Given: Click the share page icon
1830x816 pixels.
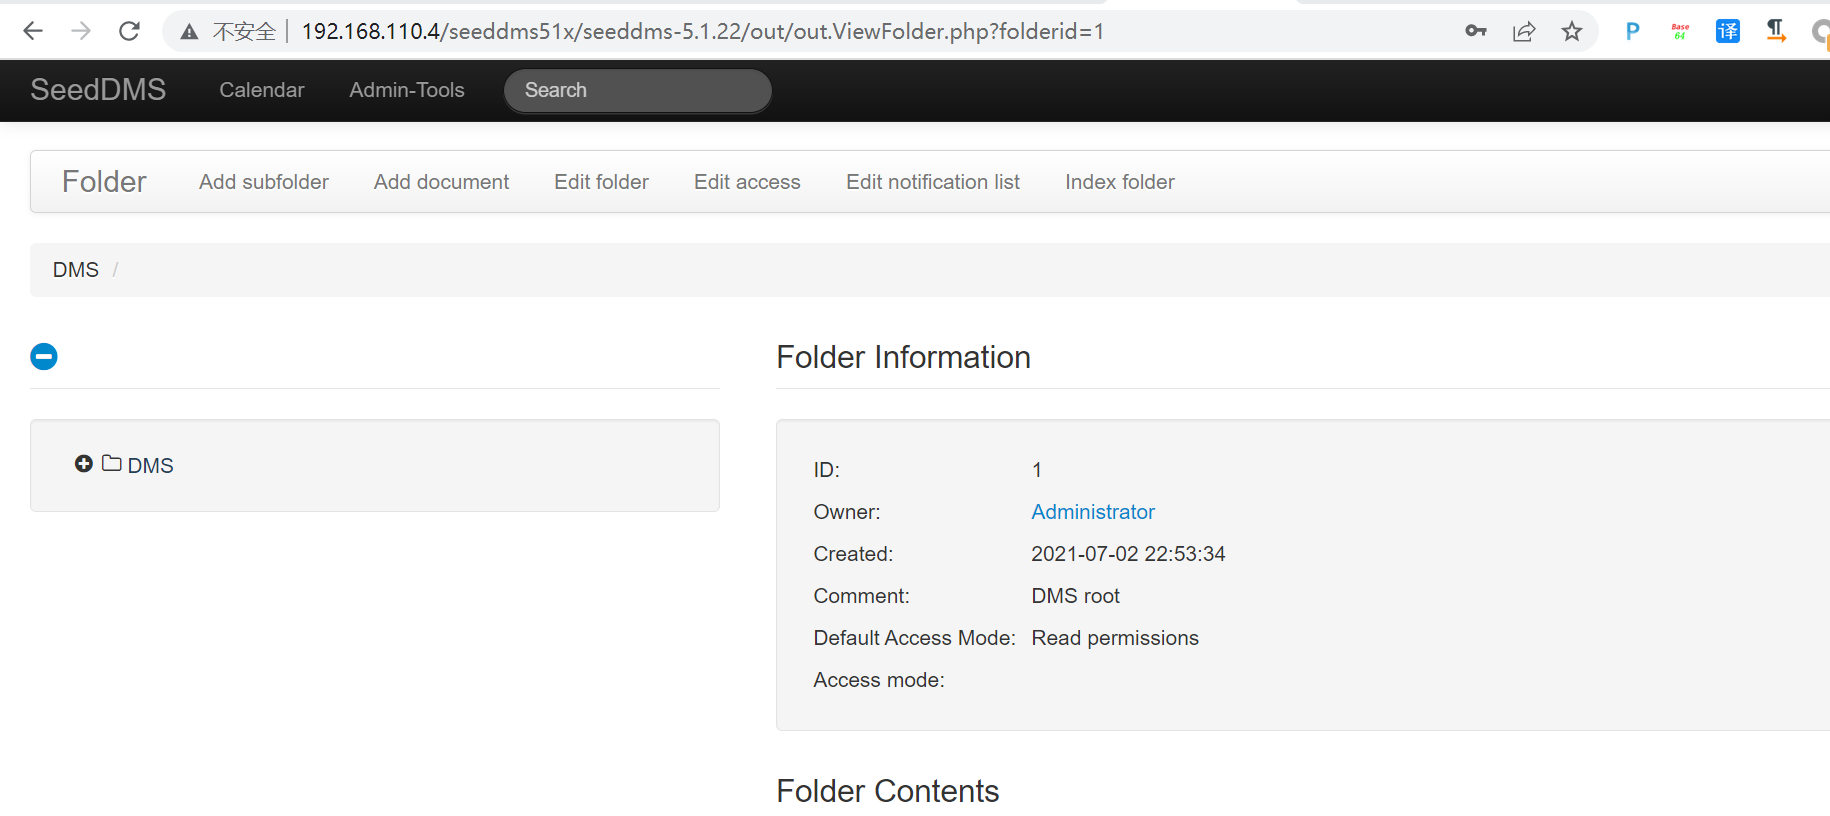Looking at the screenshot, I should coord(1524,31).
